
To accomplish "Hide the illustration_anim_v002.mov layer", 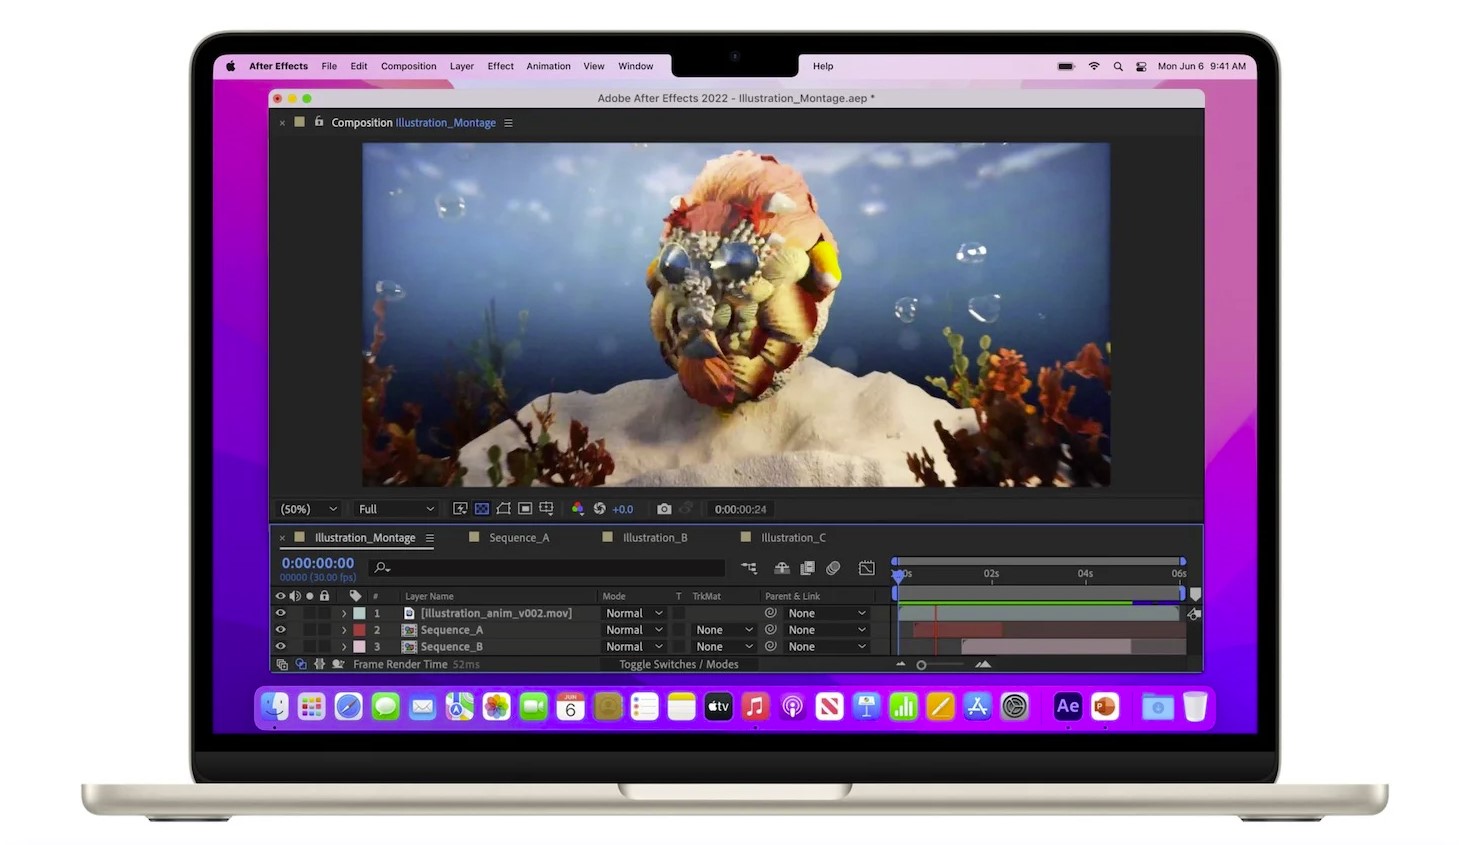I will (281, 613).
